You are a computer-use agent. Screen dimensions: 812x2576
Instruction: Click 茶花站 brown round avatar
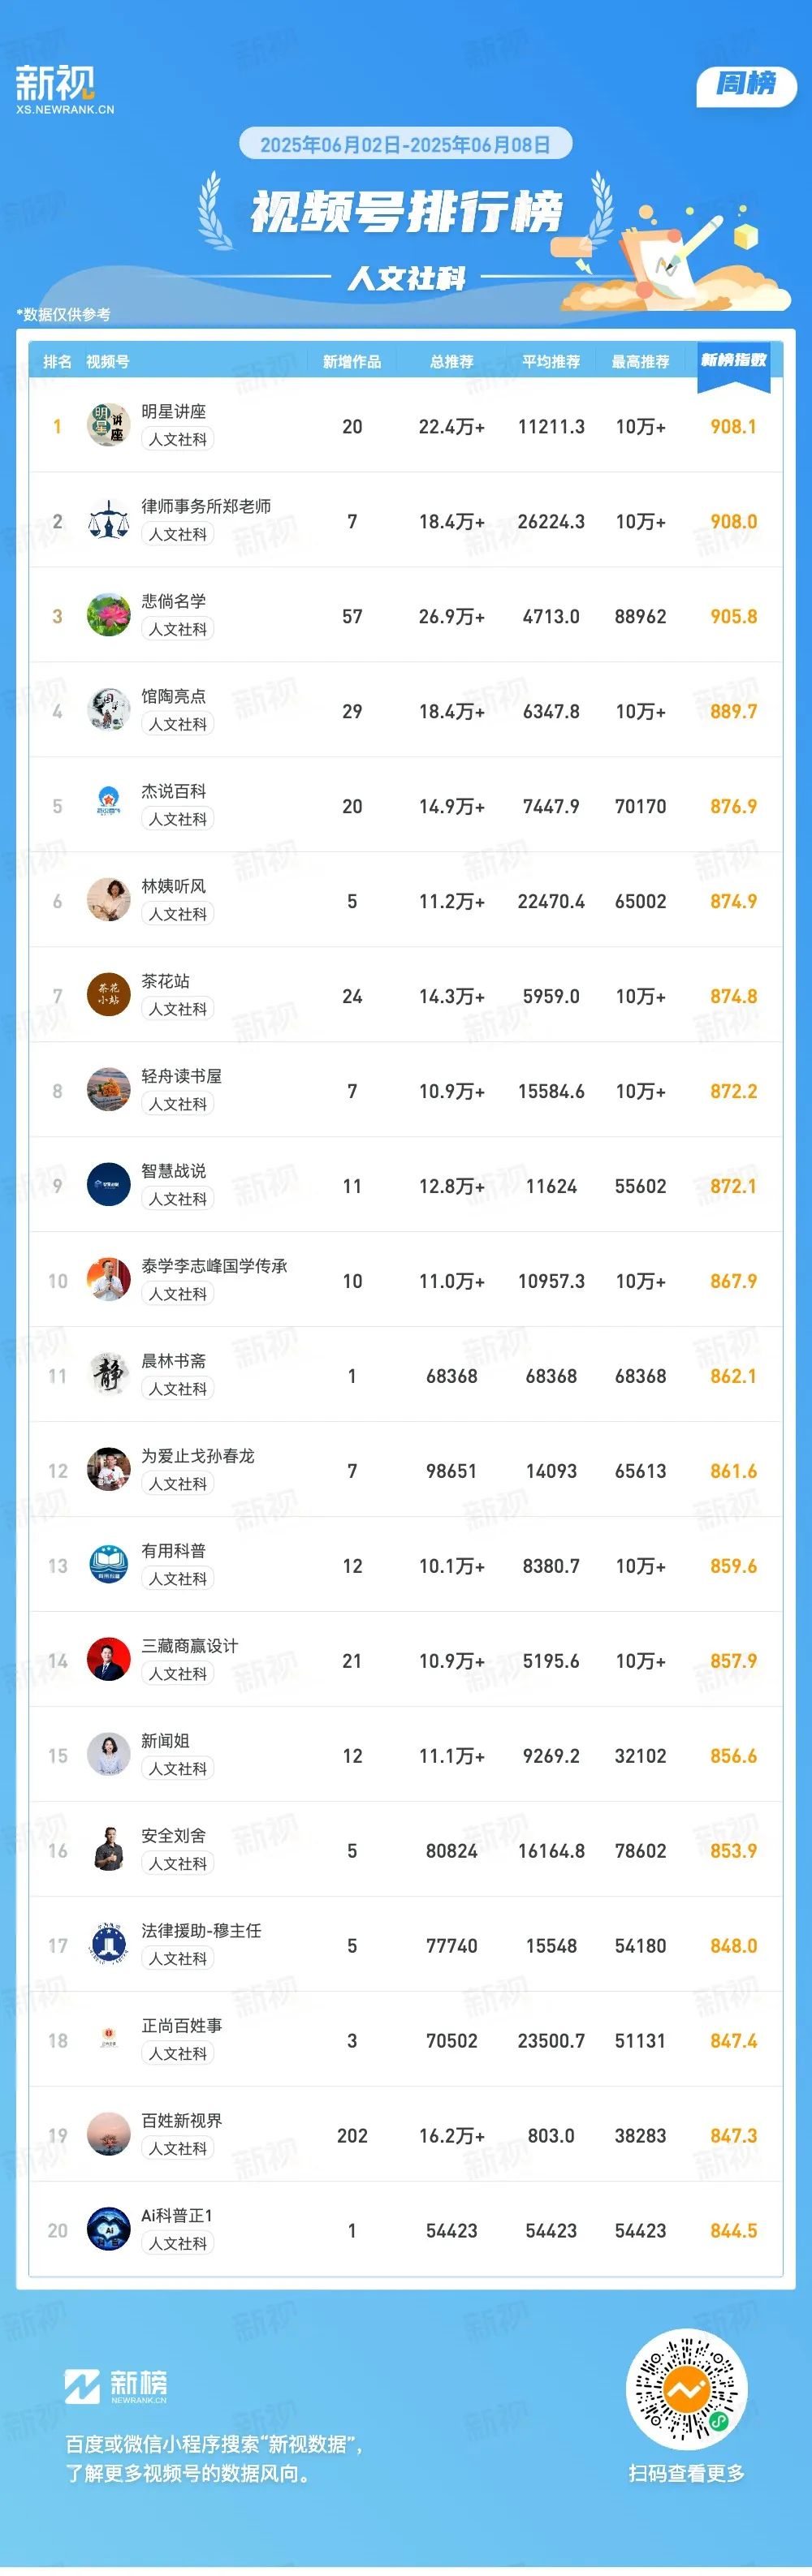point(108,995)
